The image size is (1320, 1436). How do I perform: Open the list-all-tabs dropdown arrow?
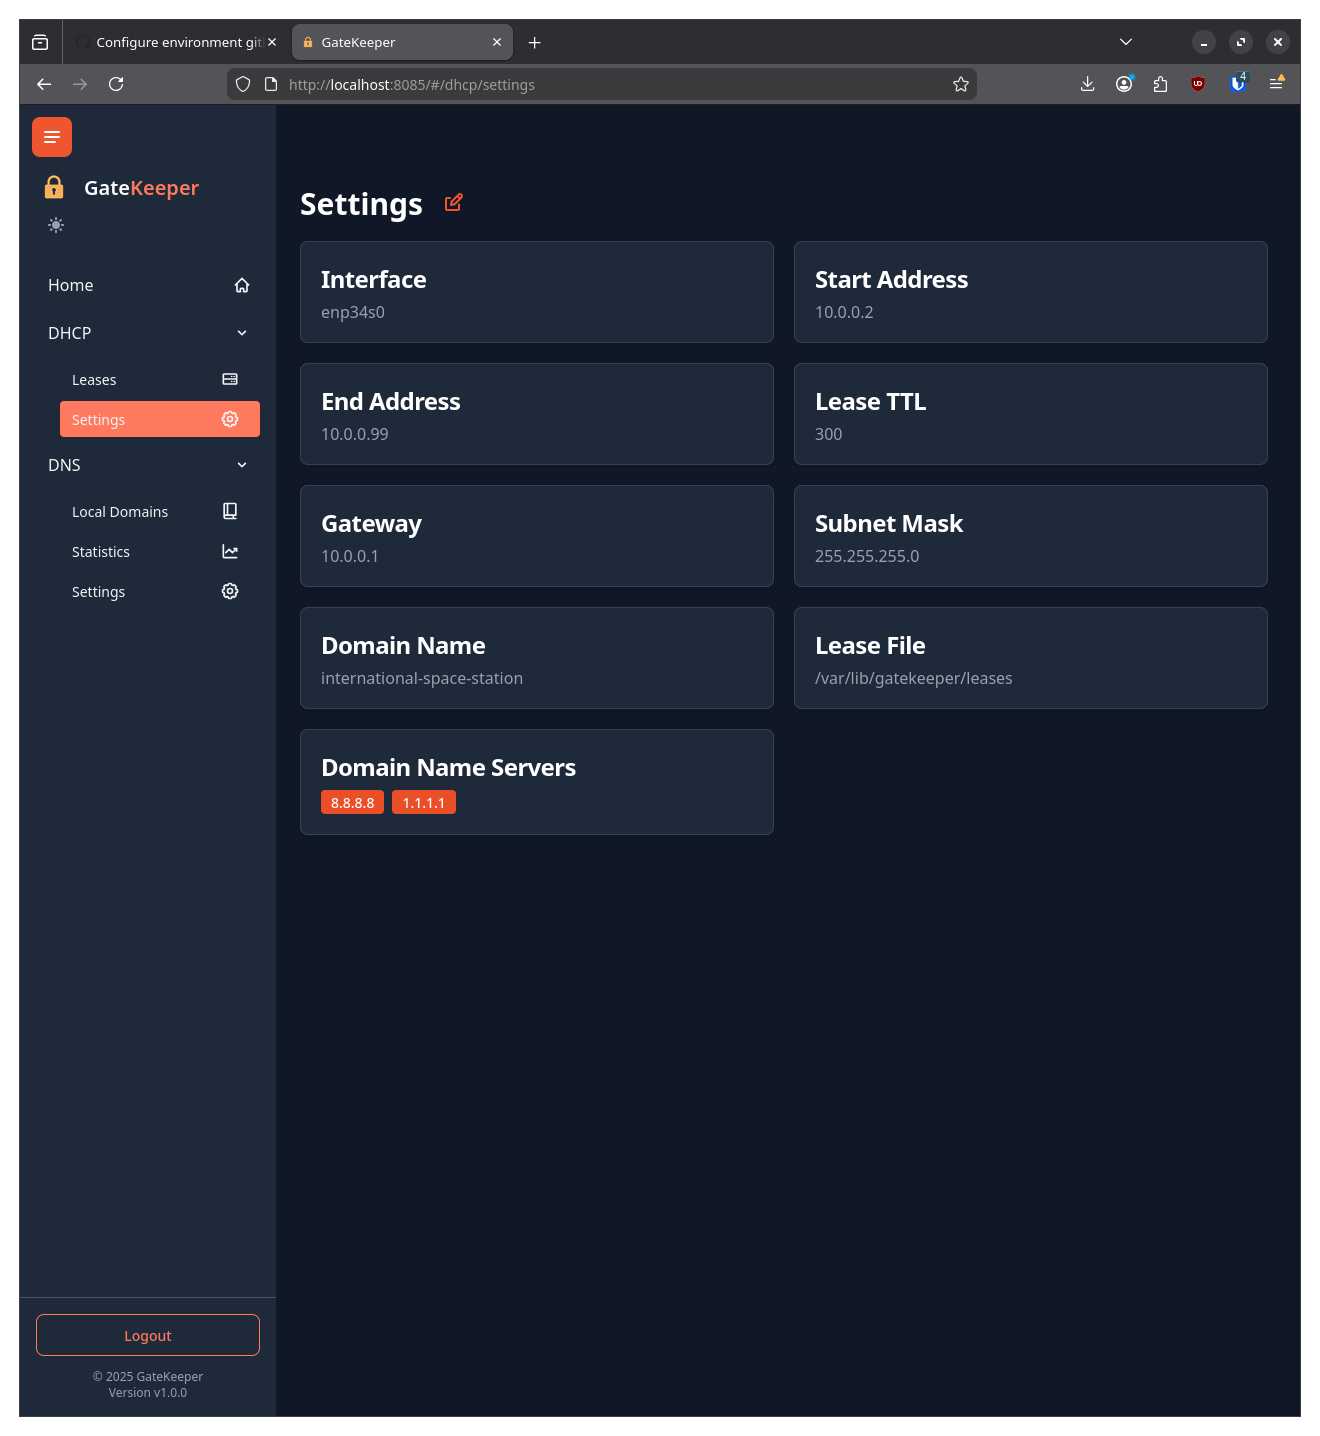[1125, 42]
